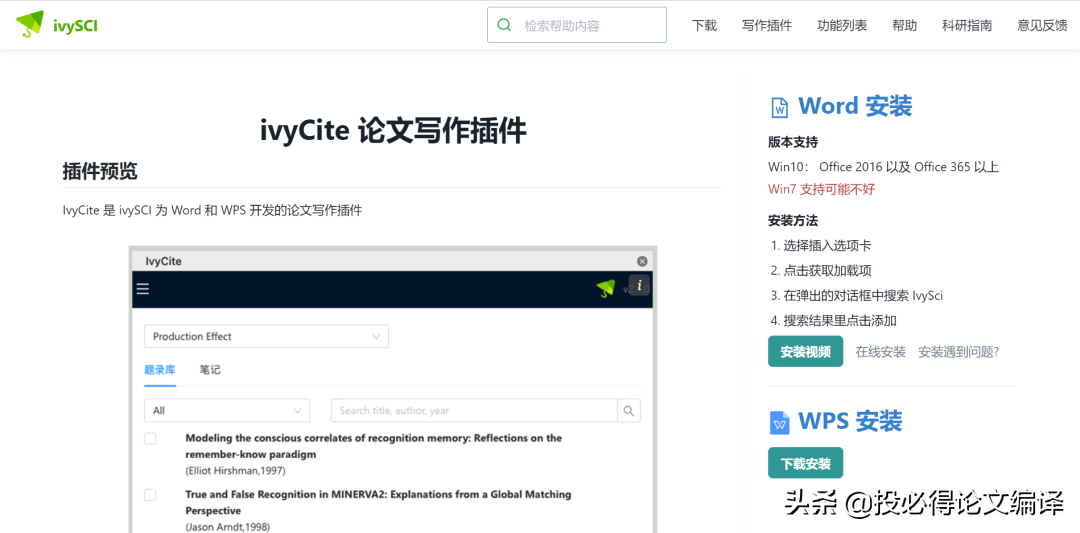Close the IvyCite preview panel
Image resolution: width=1080 pixels, height=533 pixels.
(642, 261)
